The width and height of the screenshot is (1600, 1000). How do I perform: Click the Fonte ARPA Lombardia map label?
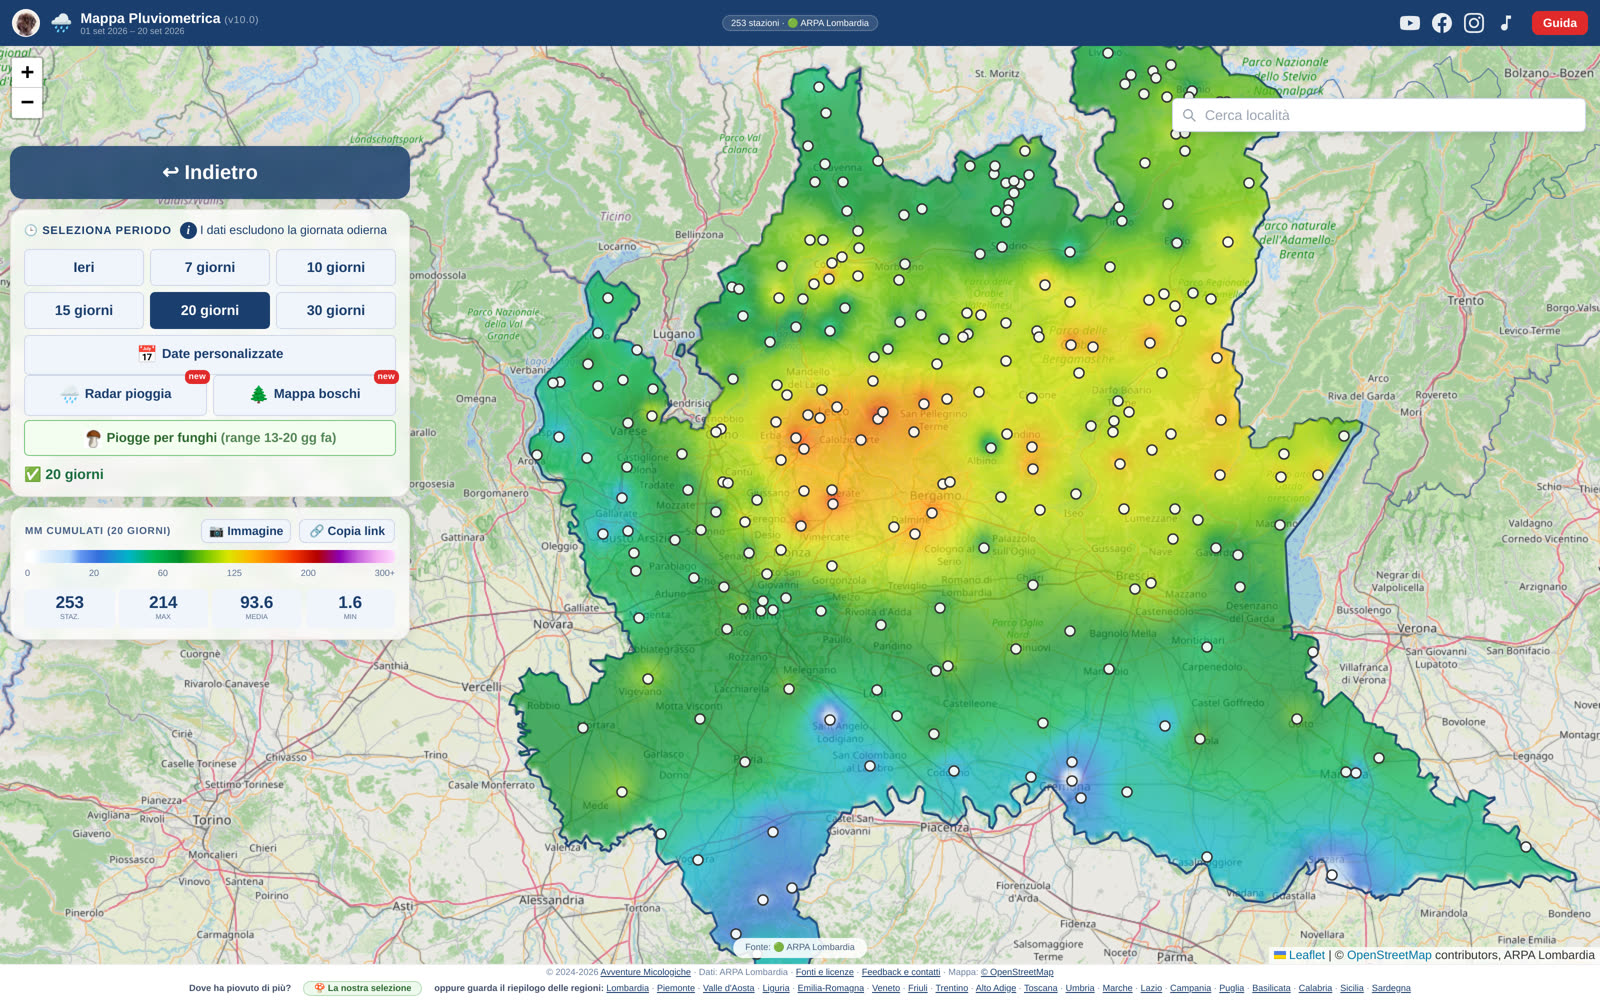click(x=800, y=947)
